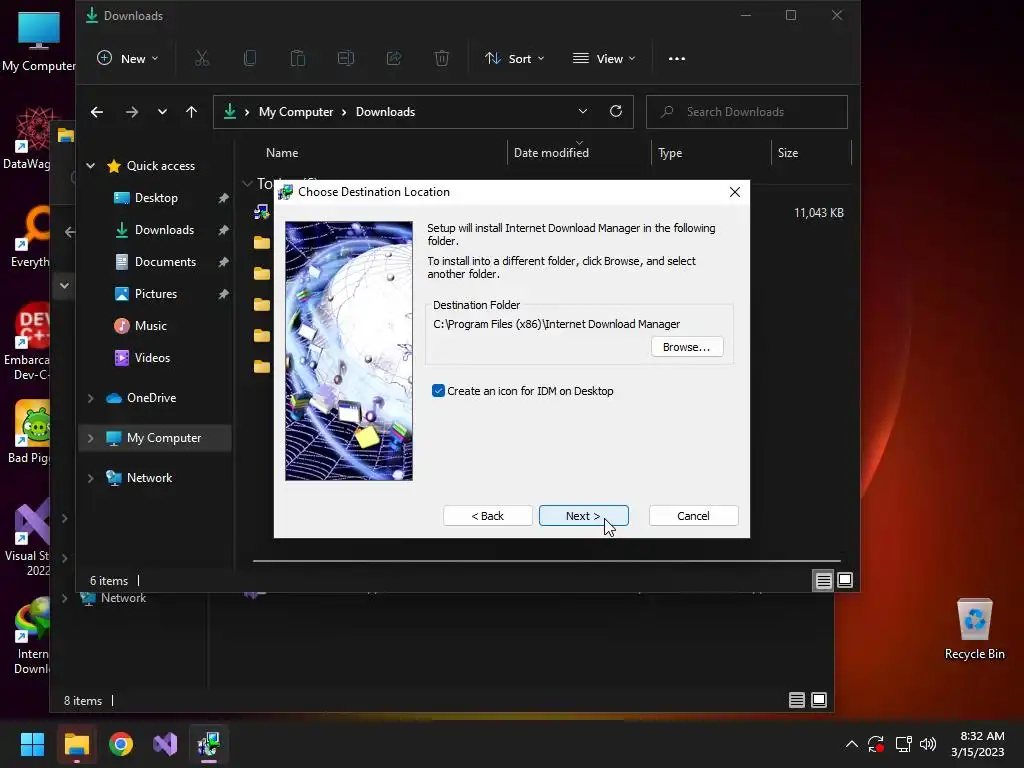Click the Next button in the IDM setup
1024x768 pixels.
click(583, 516)
